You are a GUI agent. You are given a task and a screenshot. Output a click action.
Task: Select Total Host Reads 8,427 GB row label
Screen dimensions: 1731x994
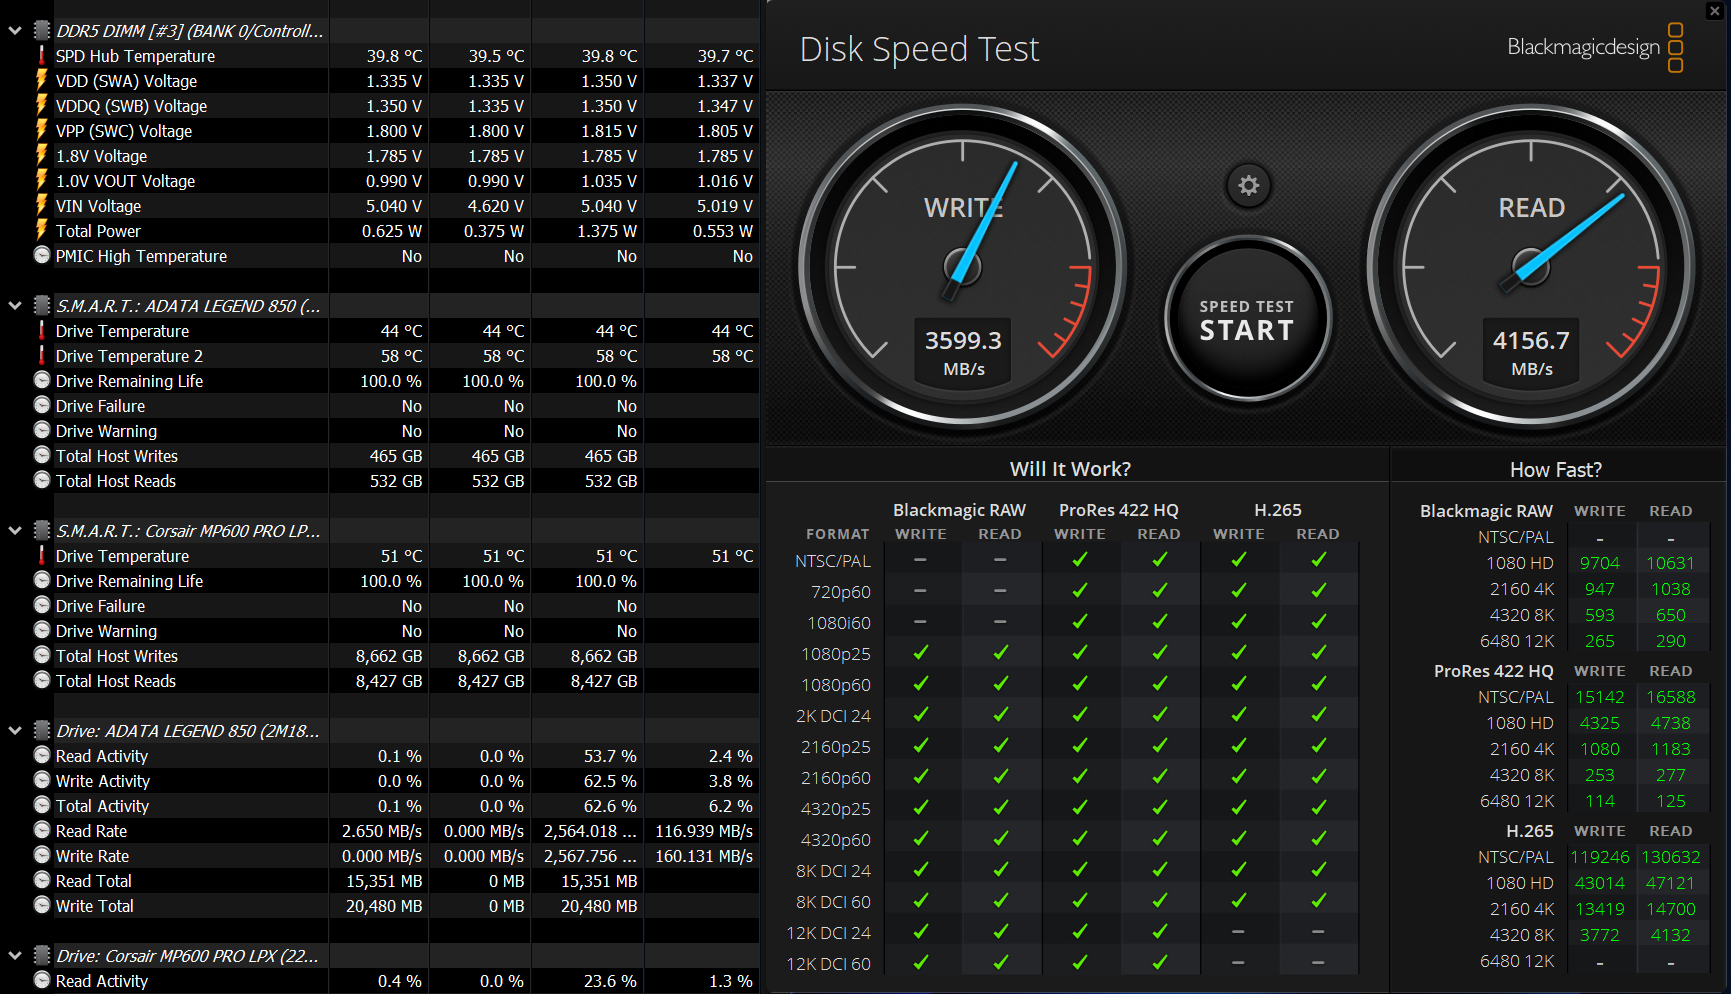tap(116, 681)
